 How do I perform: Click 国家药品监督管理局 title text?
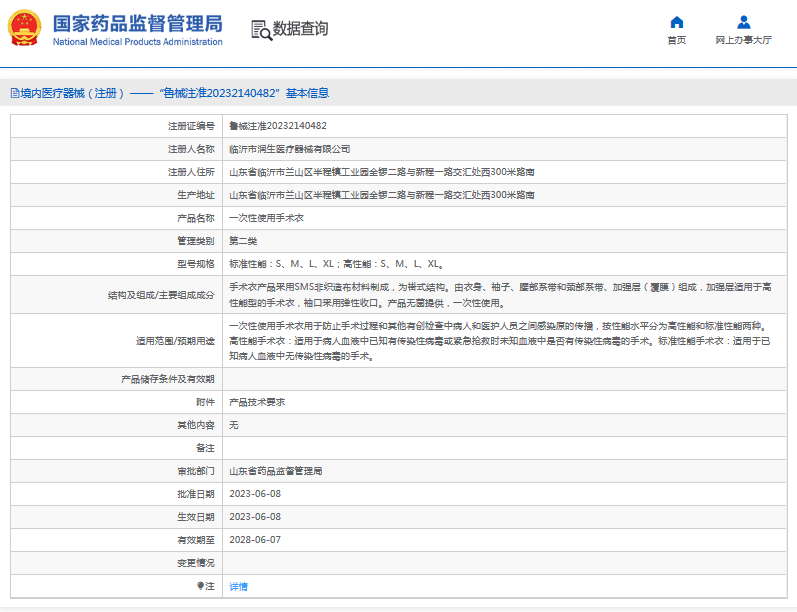click(138, 24)
